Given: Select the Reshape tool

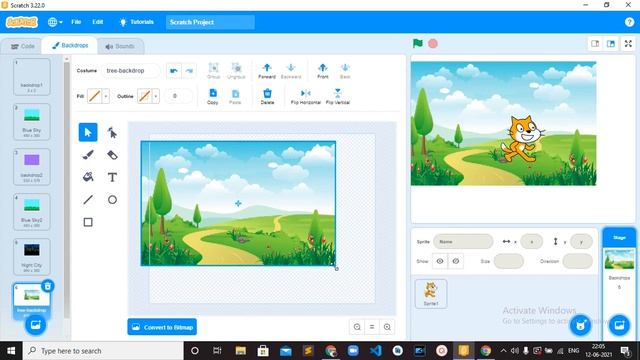Looking at the screenshot, I should [112, 132].
